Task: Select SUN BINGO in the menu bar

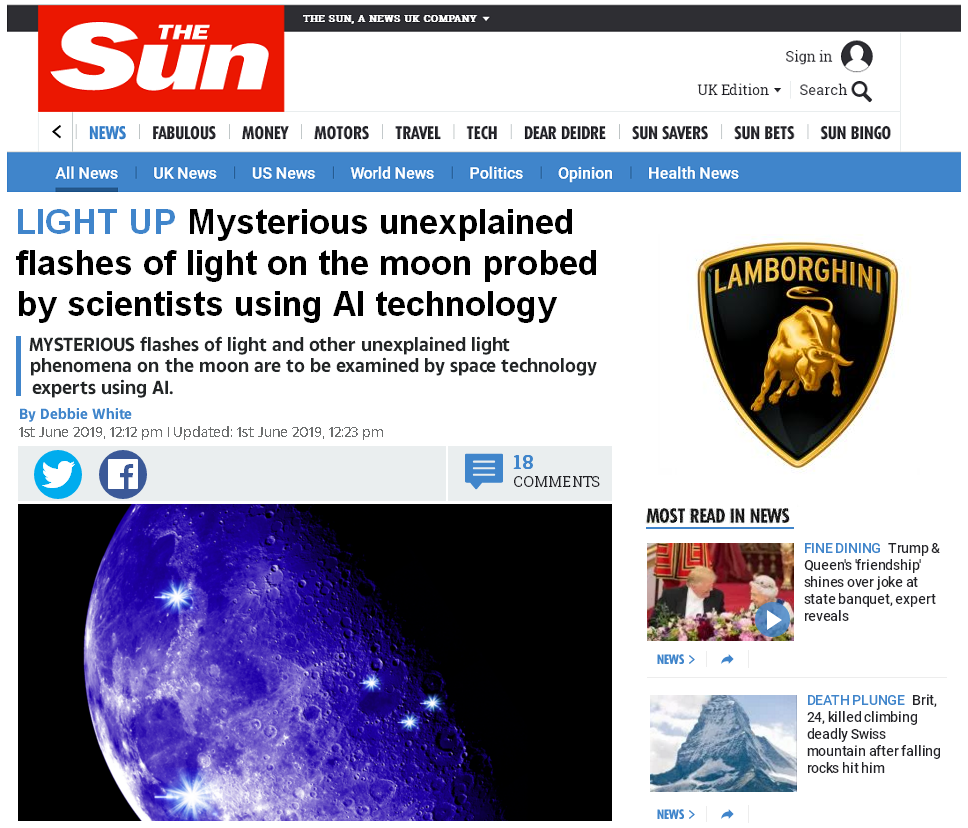Action: [x=855, y=133]
